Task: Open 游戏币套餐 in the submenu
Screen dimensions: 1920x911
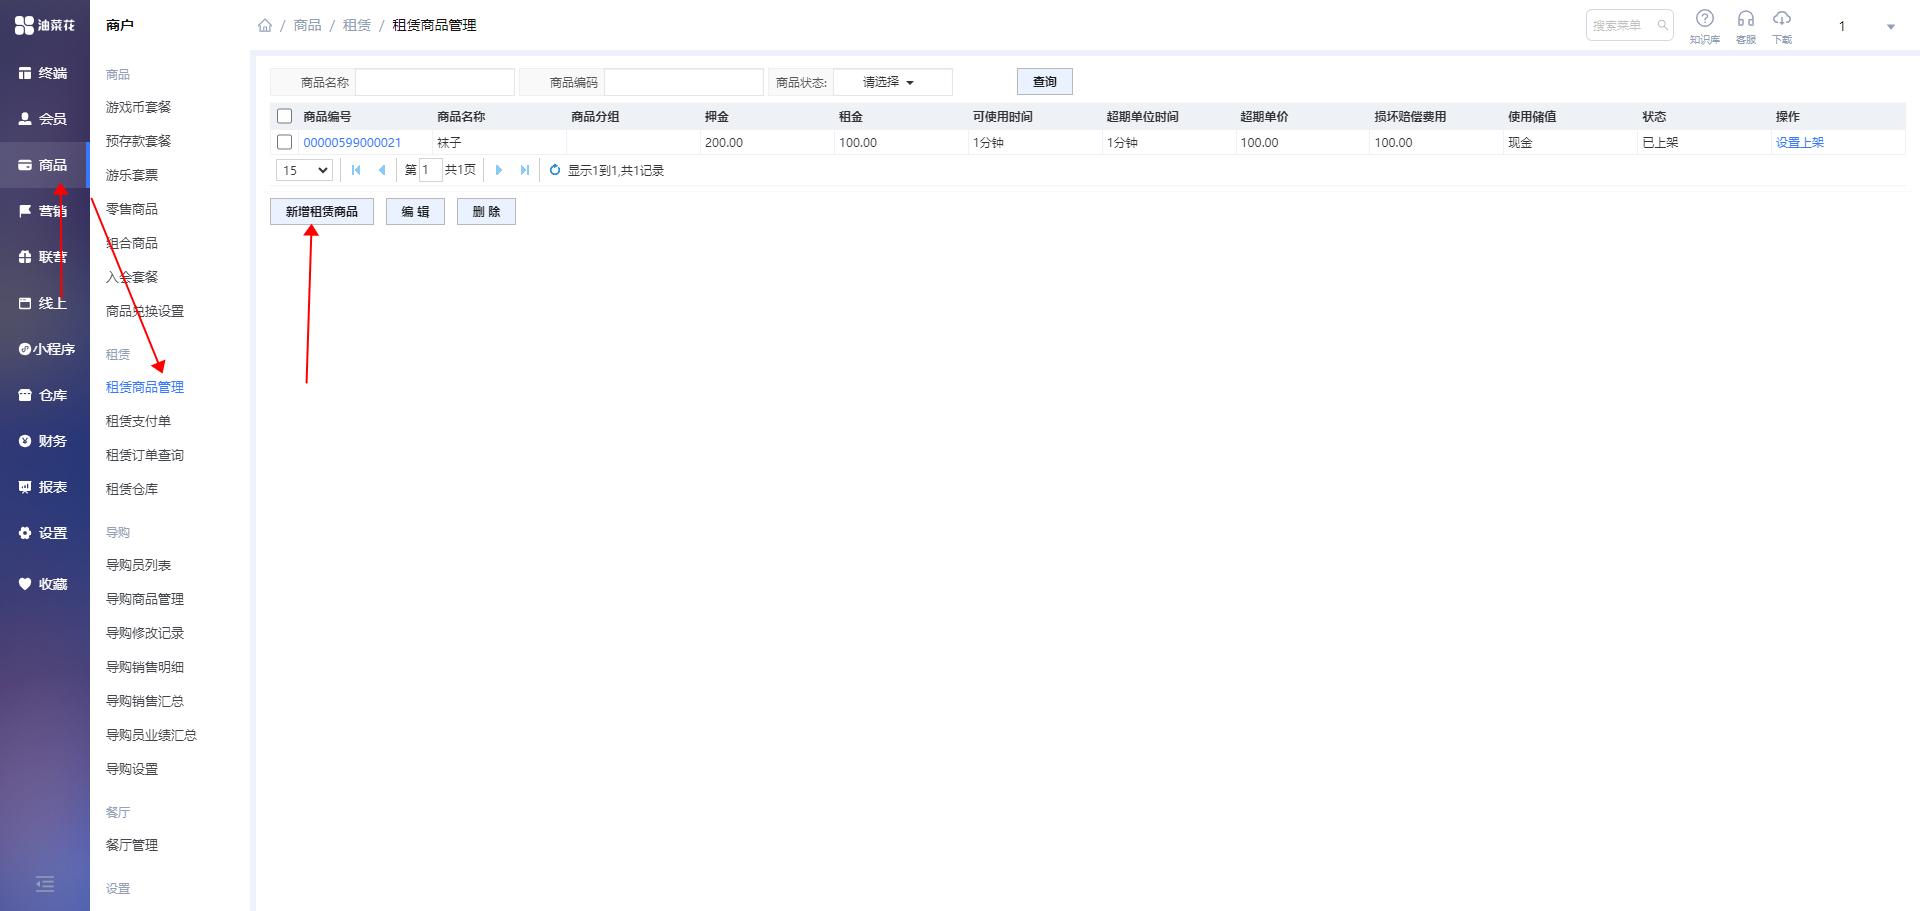Action: [139, 107]
